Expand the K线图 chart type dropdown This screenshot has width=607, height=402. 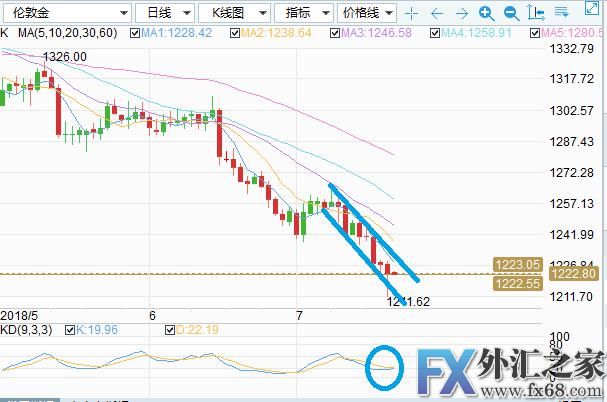coord(234,13)
